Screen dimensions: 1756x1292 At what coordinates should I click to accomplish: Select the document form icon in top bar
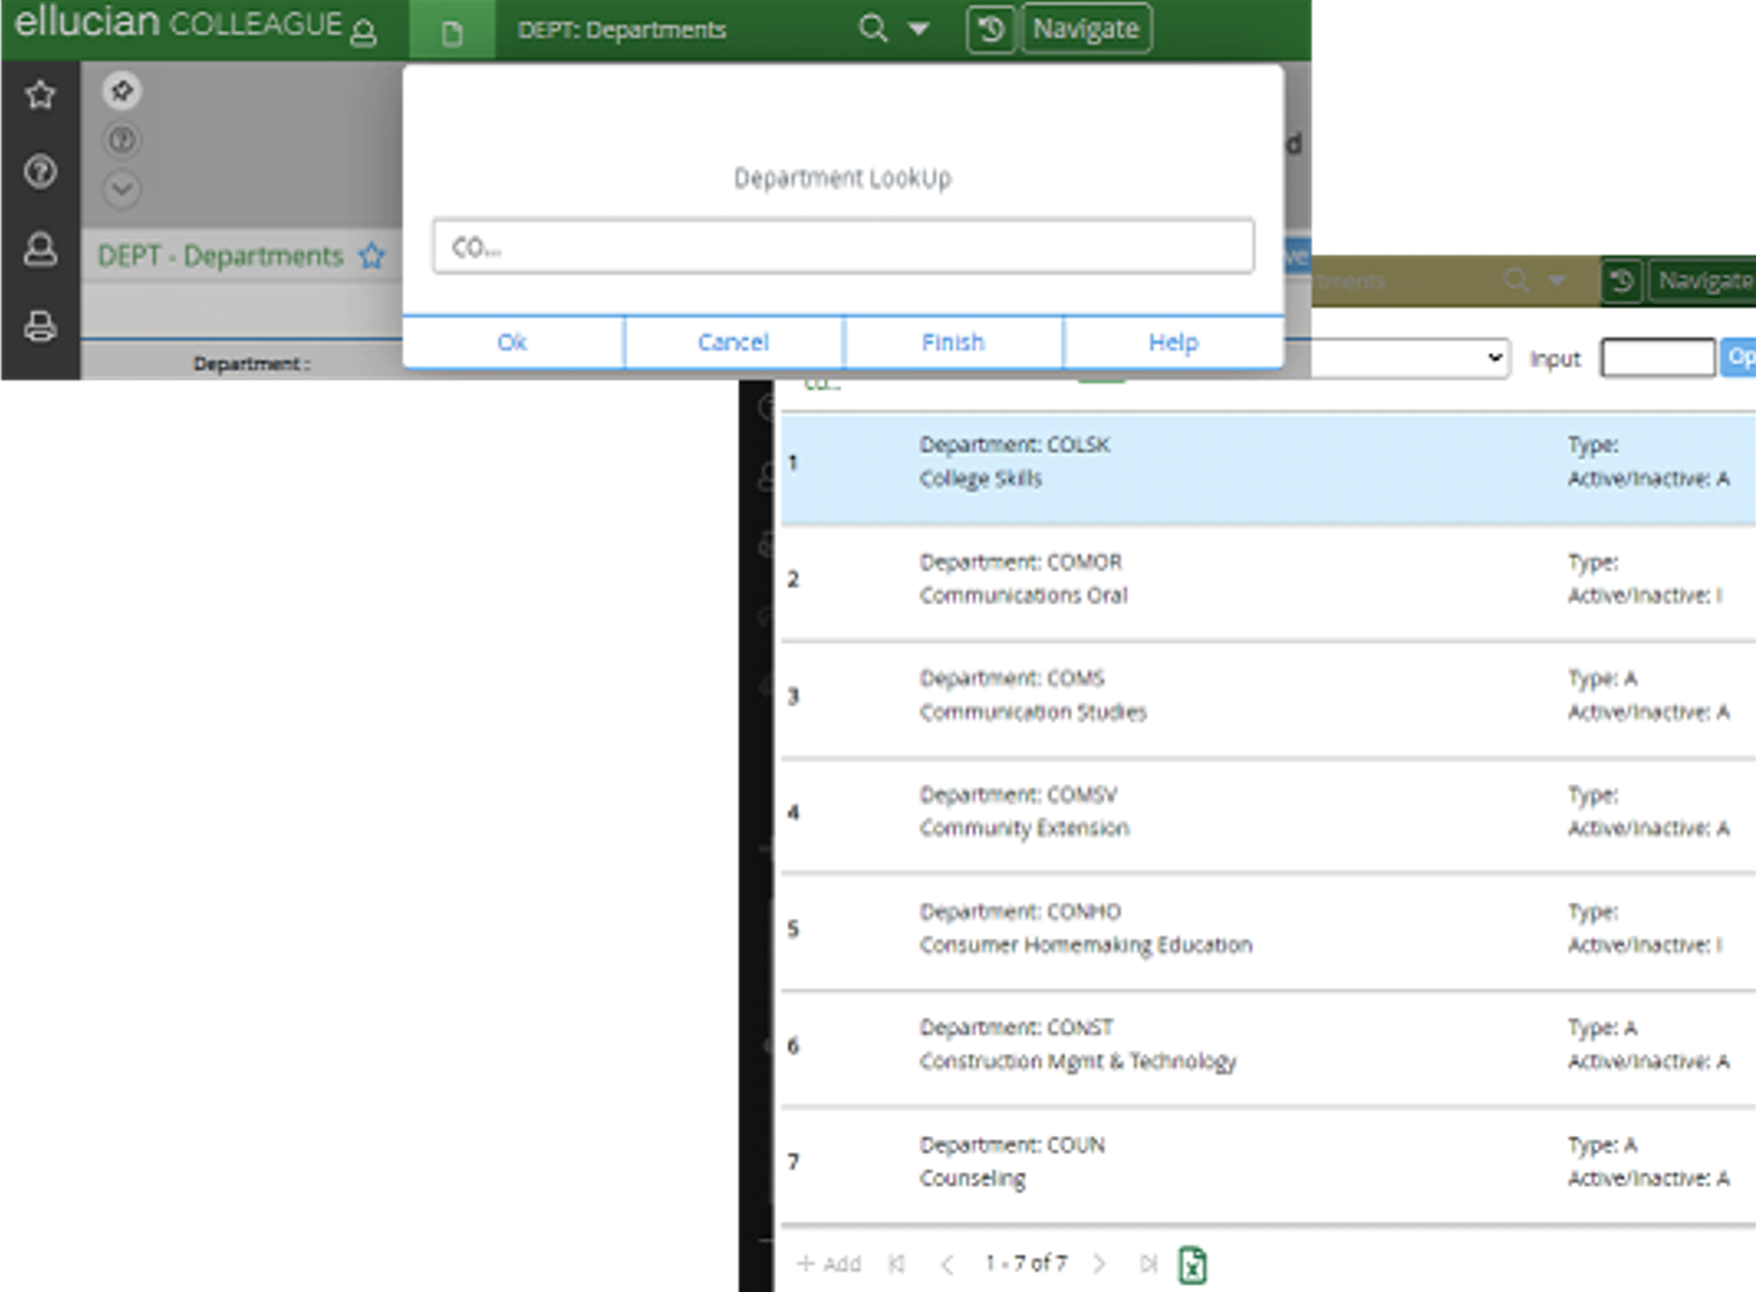[x=452, y=33]
